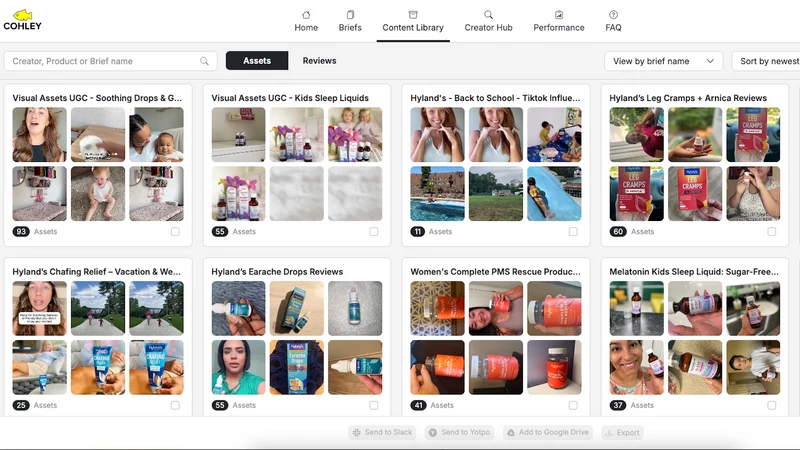The width and height of the screenshot is (800, 450).
Task: Open Hyland's Leg Cramps + Arnica Reviews title
Action: 688,98
